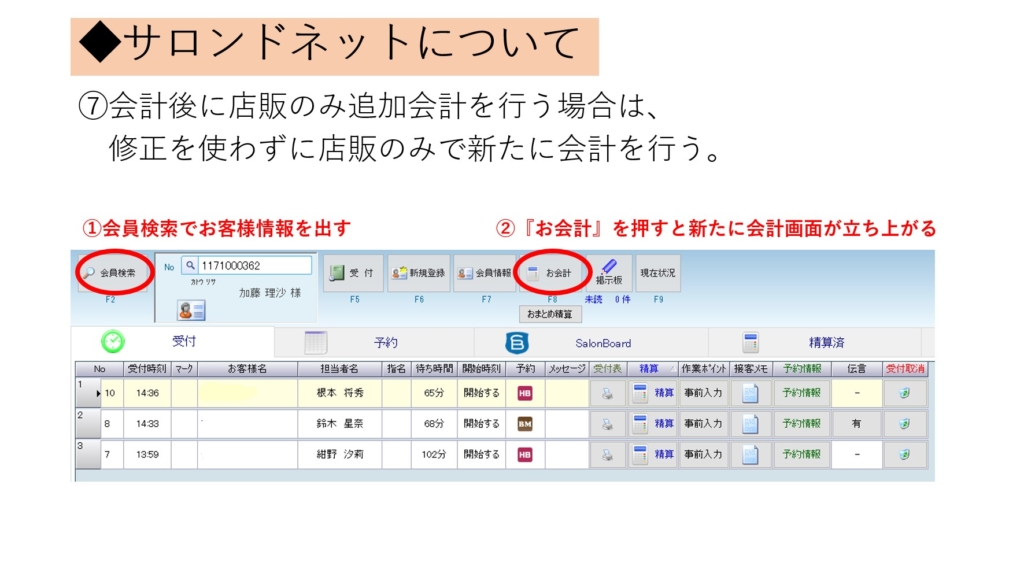Click the 受付時刻 column header
This screenshot has height=573, width=1024.
coord(147,369)
